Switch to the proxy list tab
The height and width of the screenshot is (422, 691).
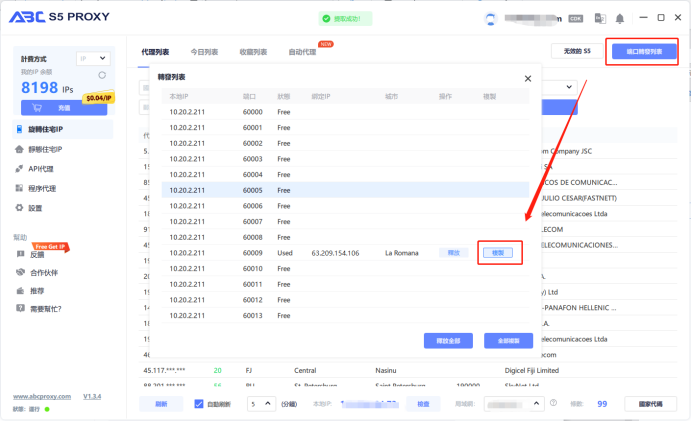(155, 52)
